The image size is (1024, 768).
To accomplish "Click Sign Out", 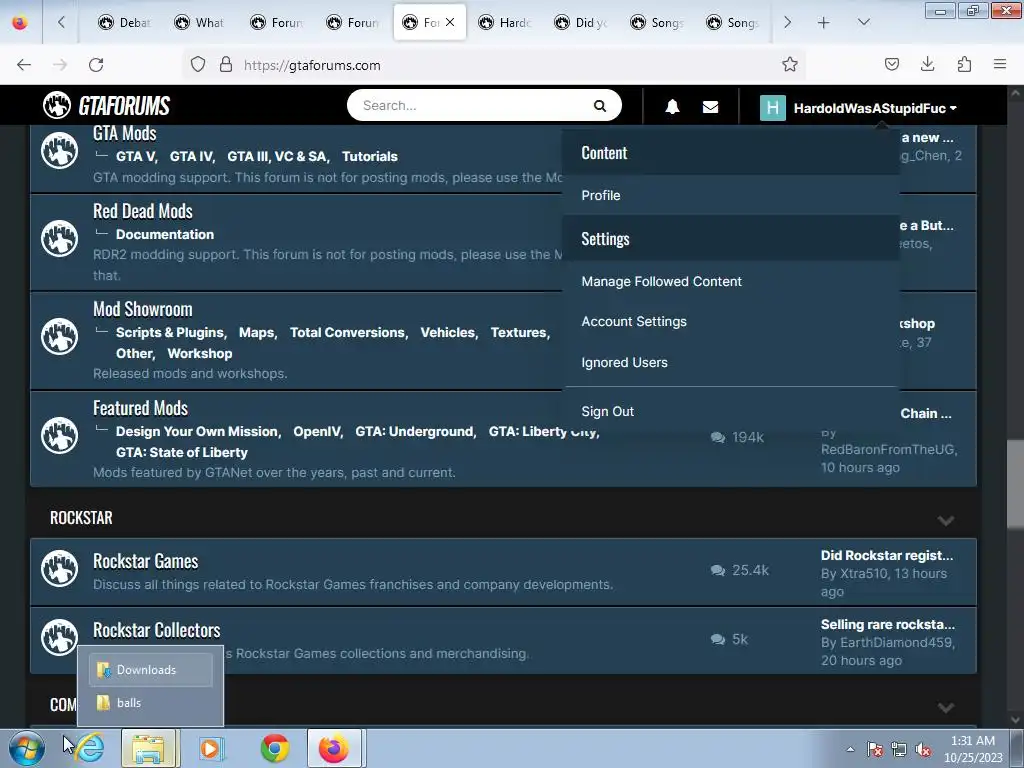I will tap(607, 411).
